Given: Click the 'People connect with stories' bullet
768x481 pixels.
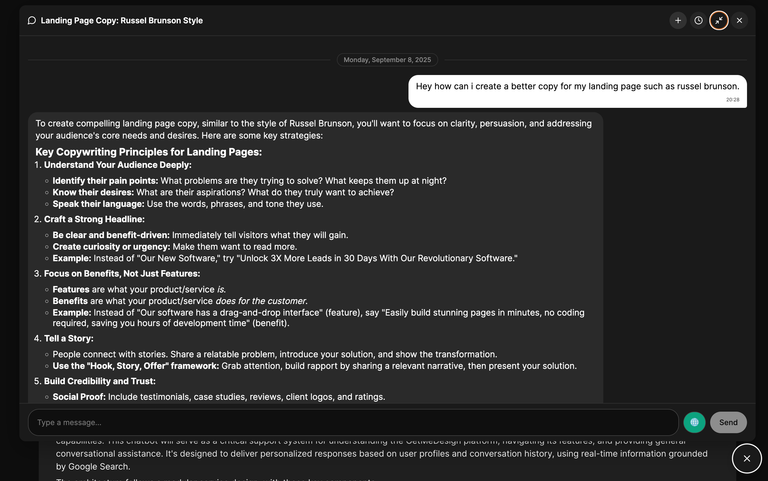Looking at the screenshot, I should [x=275, y=354].
